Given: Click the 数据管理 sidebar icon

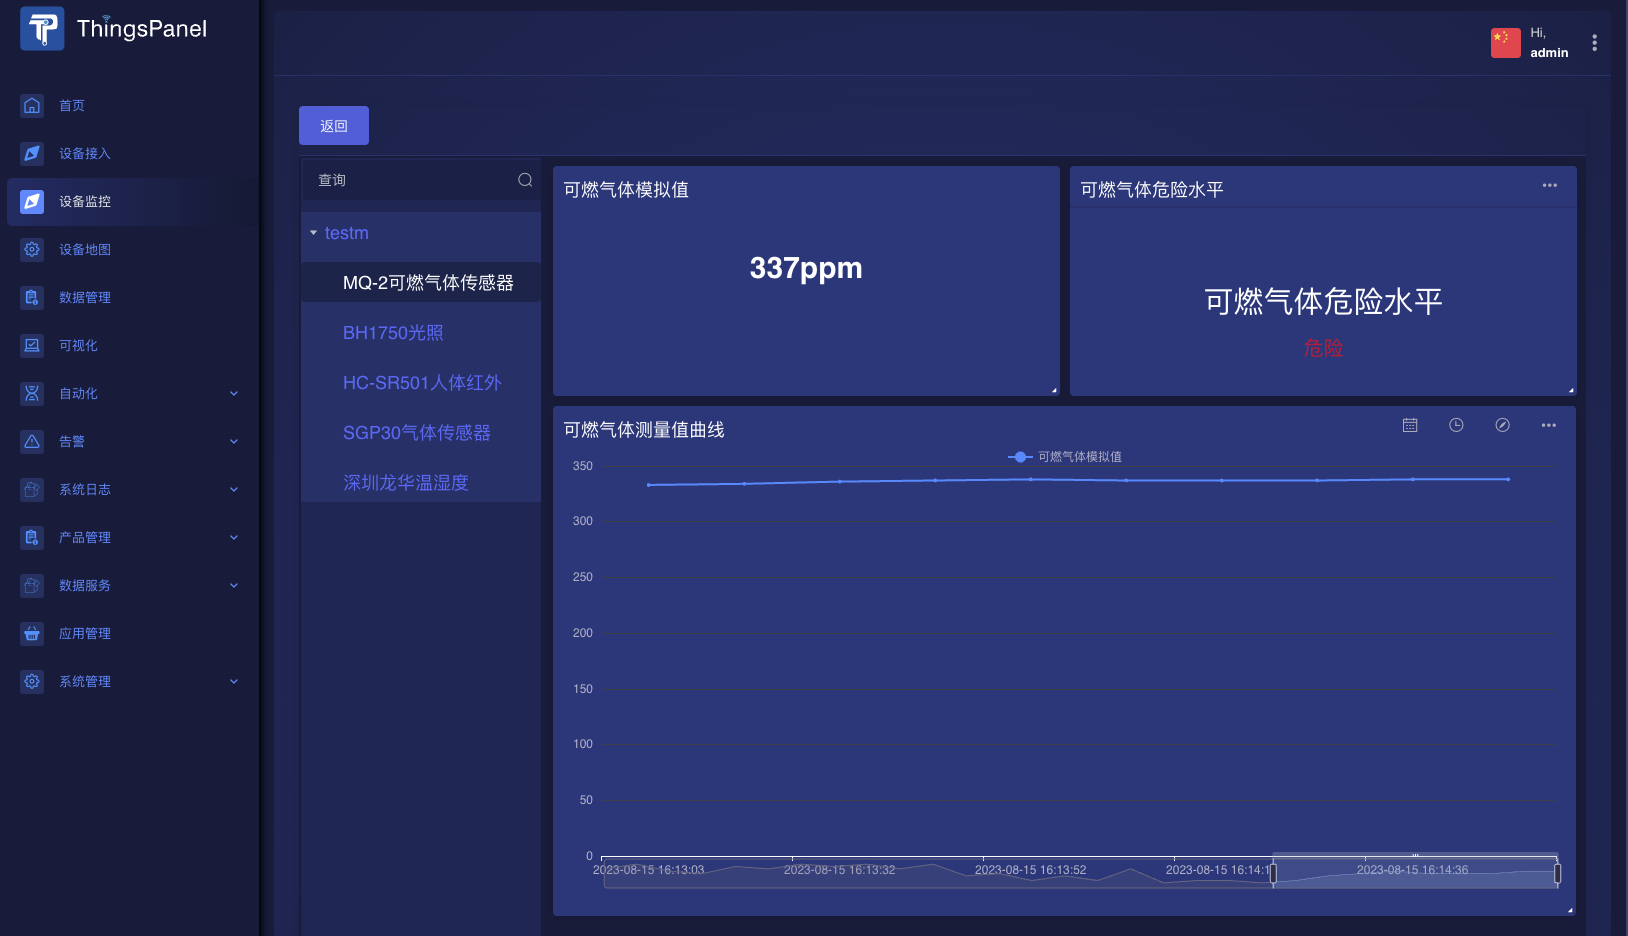Looking at the screenshot, I should point(32,297).
